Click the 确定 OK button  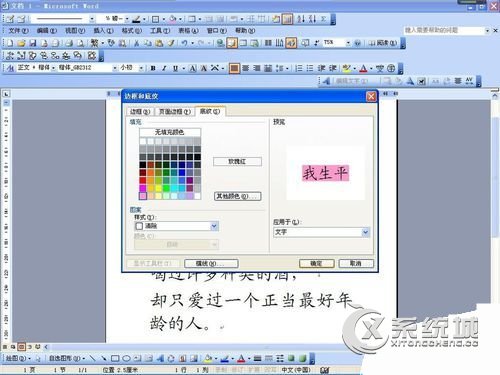point(316,263)
